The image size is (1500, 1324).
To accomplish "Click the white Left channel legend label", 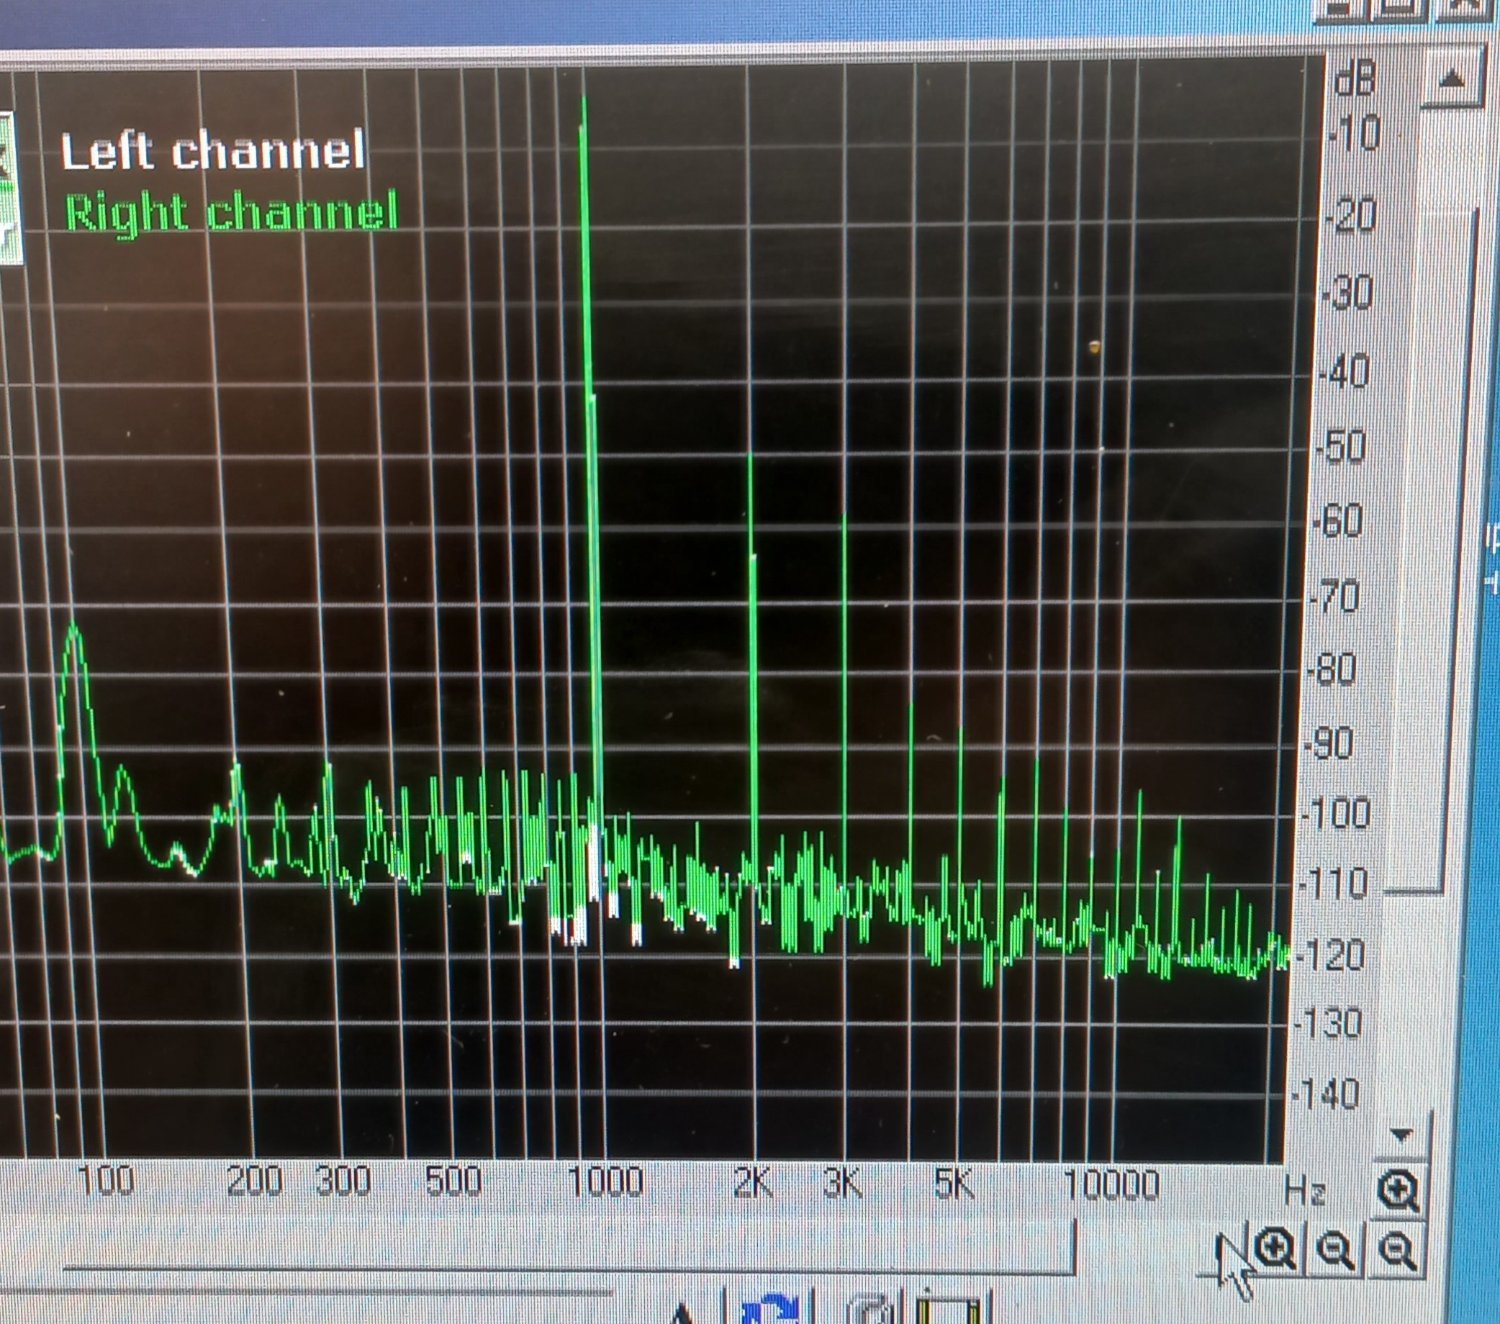I will [x=212, y=152].
